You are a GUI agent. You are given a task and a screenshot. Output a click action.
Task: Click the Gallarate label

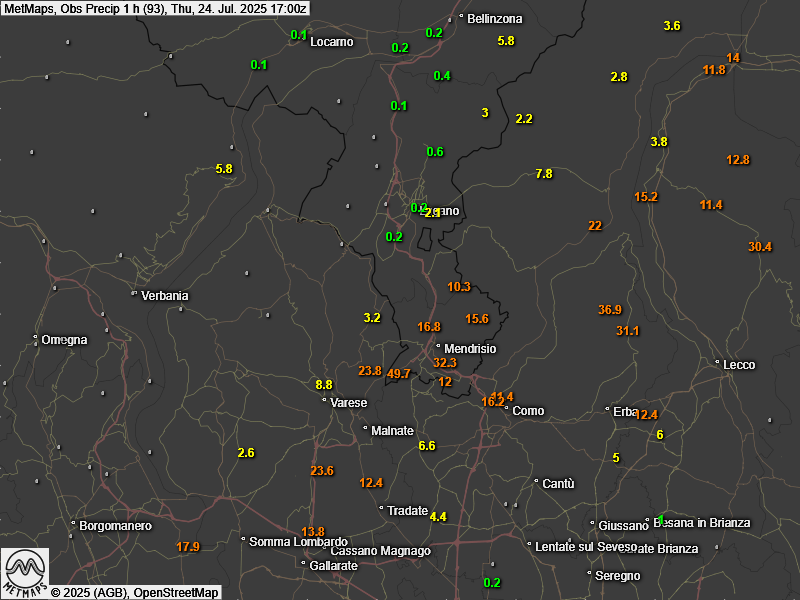(333, 566)
